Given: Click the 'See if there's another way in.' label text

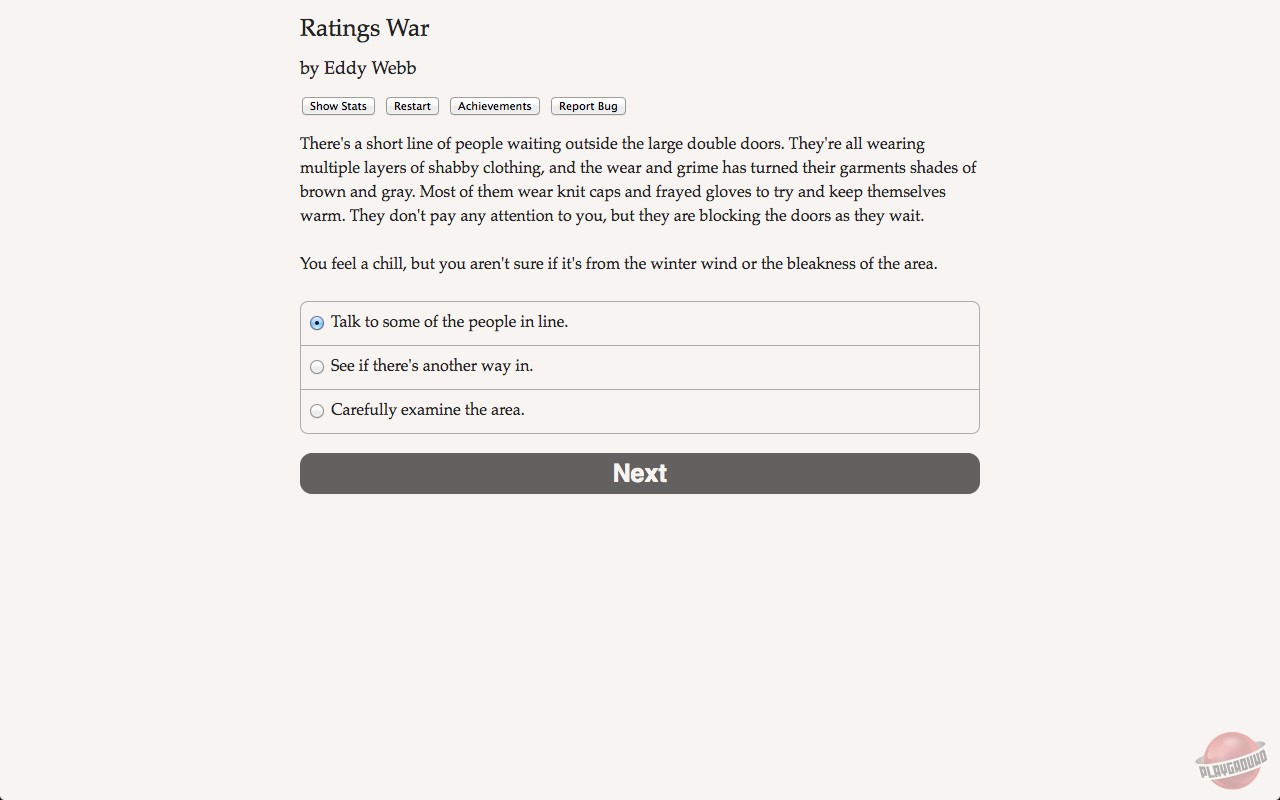Looking at the screenshot, I should point(432,366).
